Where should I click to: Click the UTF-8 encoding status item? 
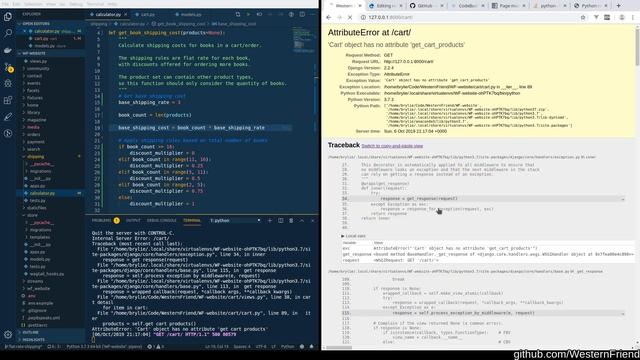pos(261,347)
